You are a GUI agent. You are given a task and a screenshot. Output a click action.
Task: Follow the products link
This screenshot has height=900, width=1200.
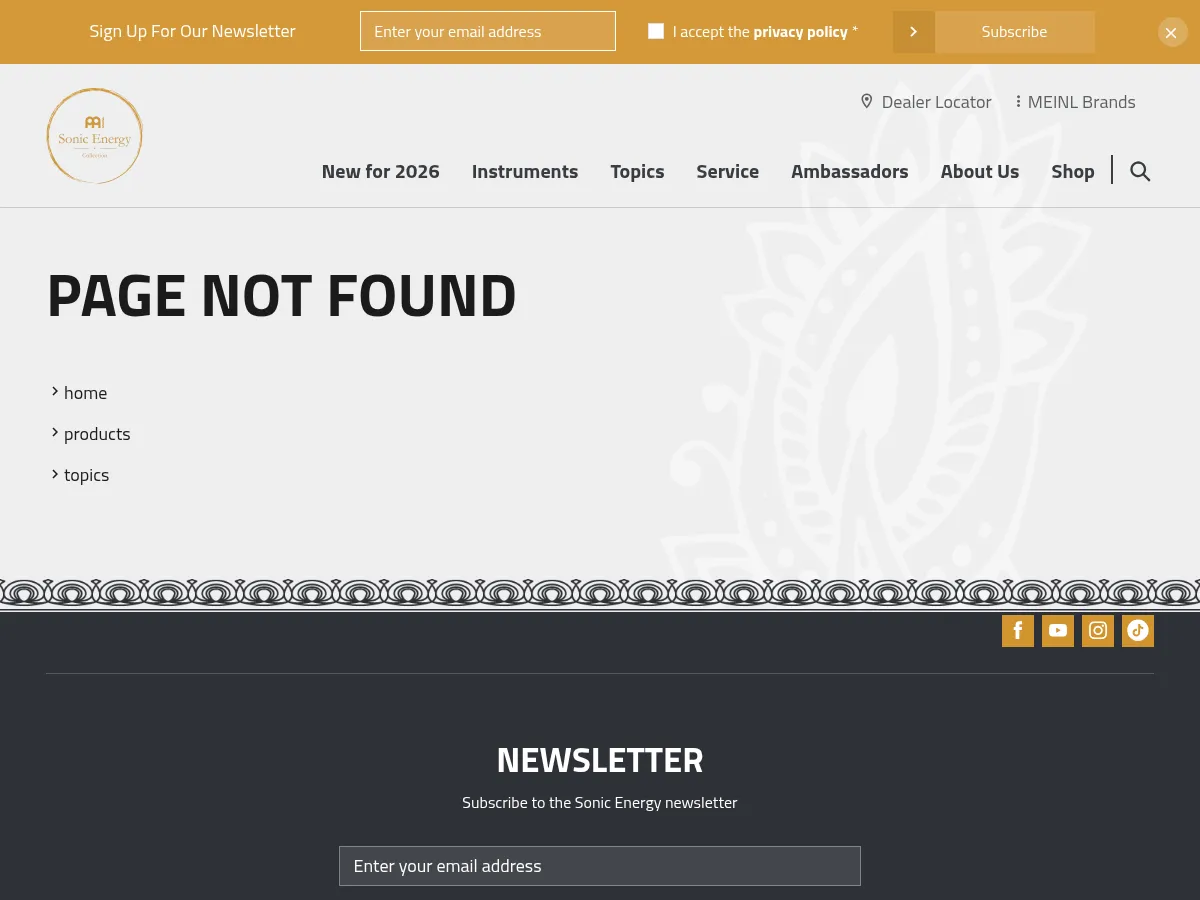(x=97, y=434)
